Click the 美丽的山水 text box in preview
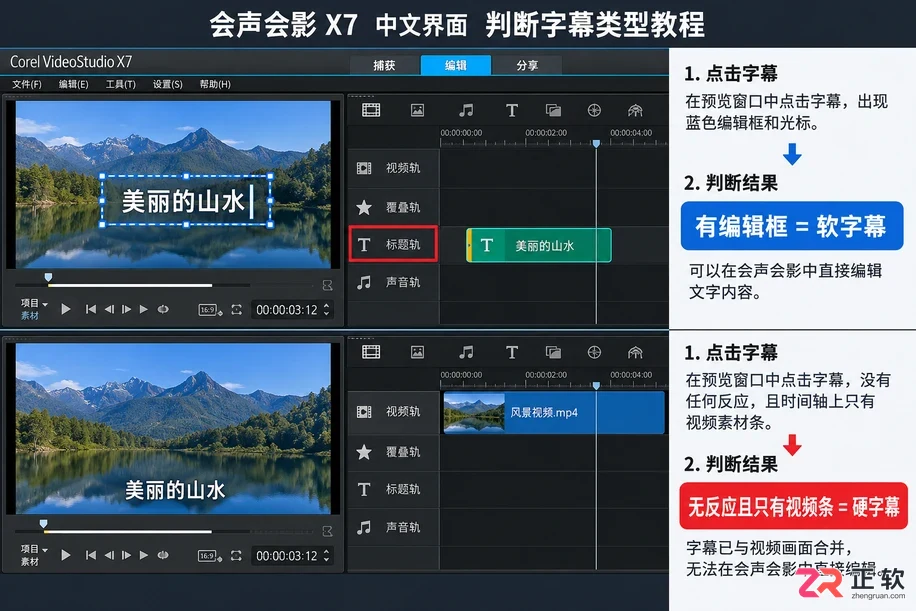This screenshot has height=611, width=916. 186,200
